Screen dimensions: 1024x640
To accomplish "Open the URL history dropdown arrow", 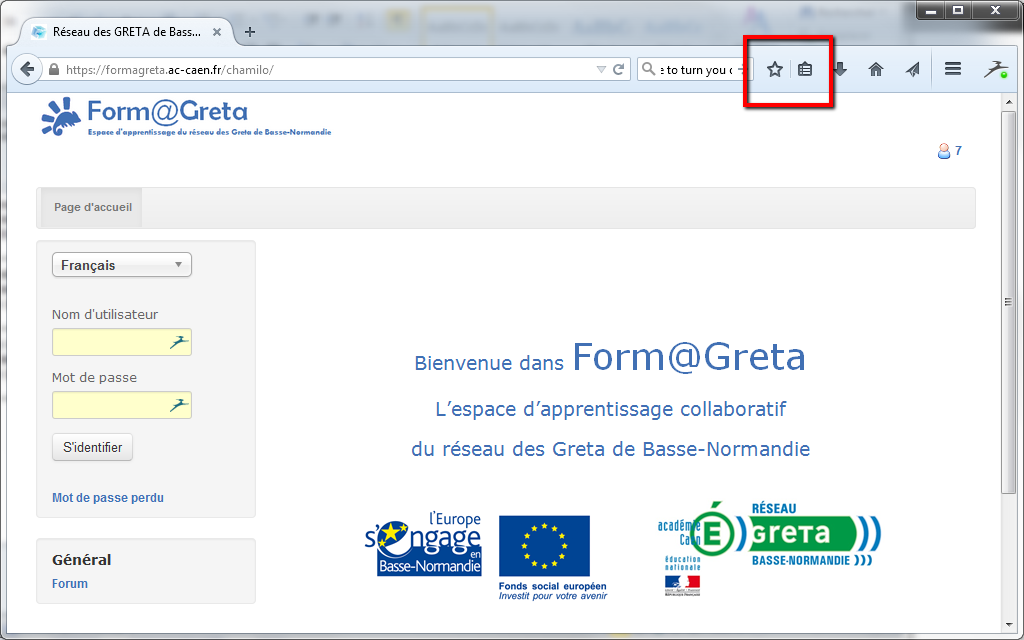I will [x=601, y=69].
